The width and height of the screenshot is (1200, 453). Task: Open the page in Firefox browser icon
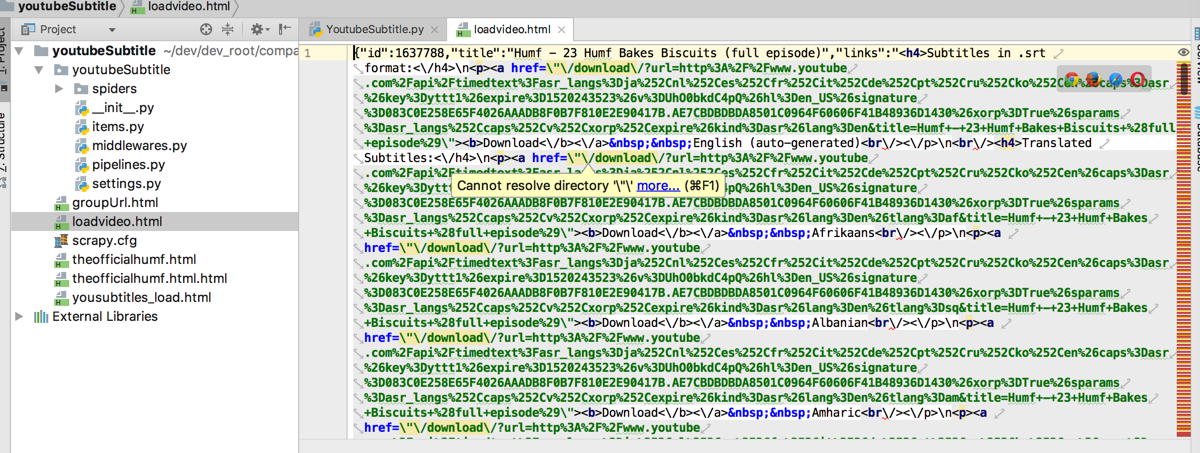pos(1093,78)
